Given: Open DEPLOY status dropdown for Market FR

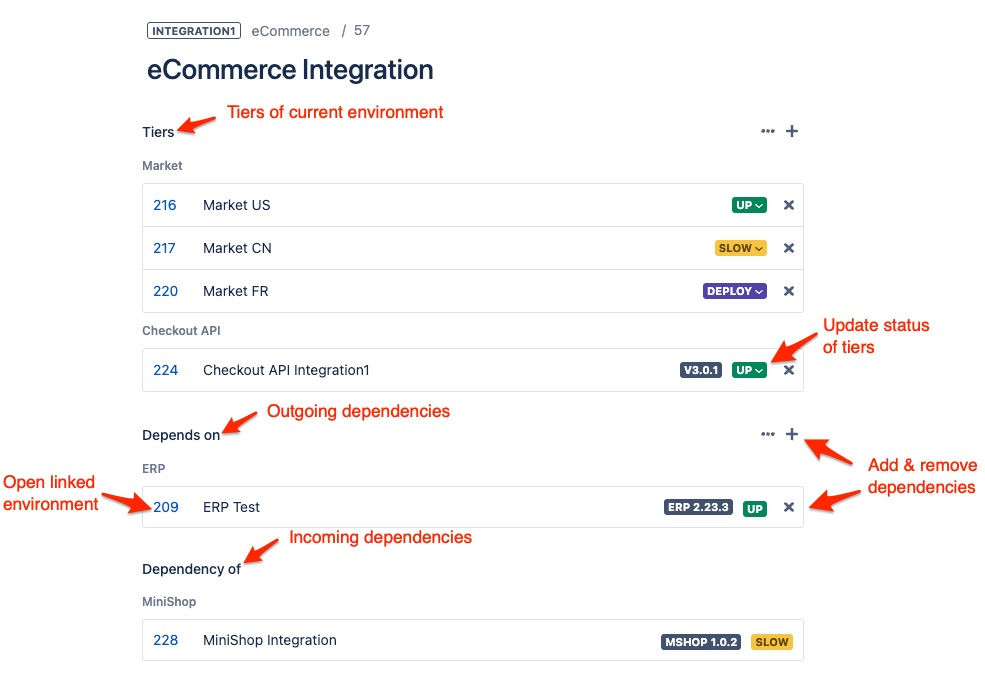Looking at the screenshot, I should 735,291.
